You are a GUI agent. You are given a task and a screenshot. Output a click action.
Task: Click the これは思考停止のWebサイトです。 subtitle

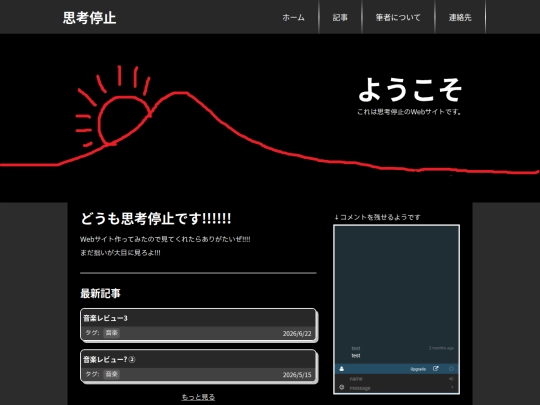pyautogui.click(x=409, y=112)
